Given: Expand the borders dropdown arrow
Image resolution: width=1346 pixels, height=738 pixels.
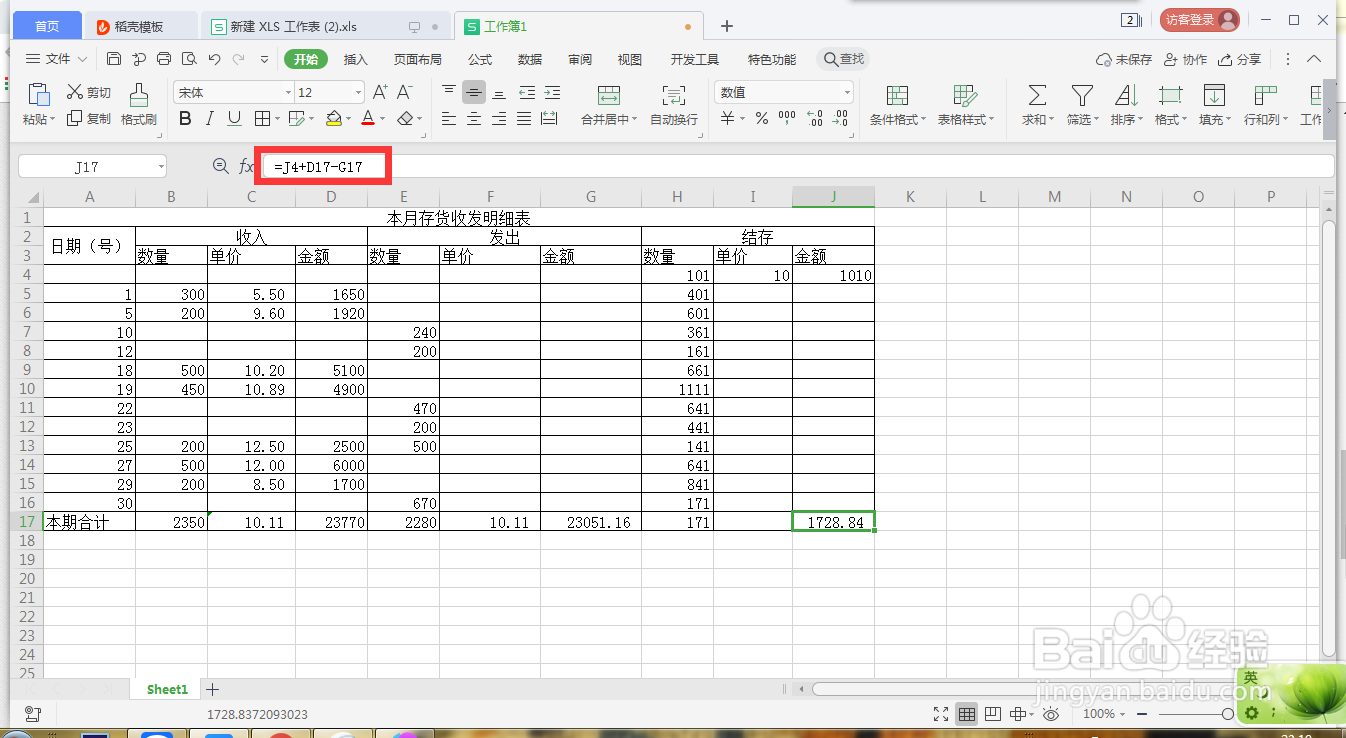Looking at the screenshot, I should coord(278,119).
